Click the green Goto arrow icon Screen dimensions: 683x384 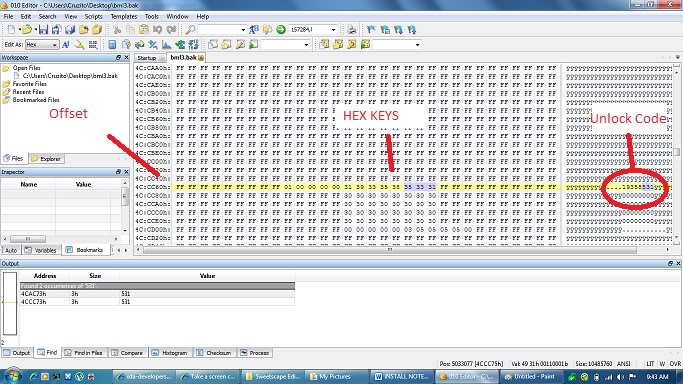281,30
